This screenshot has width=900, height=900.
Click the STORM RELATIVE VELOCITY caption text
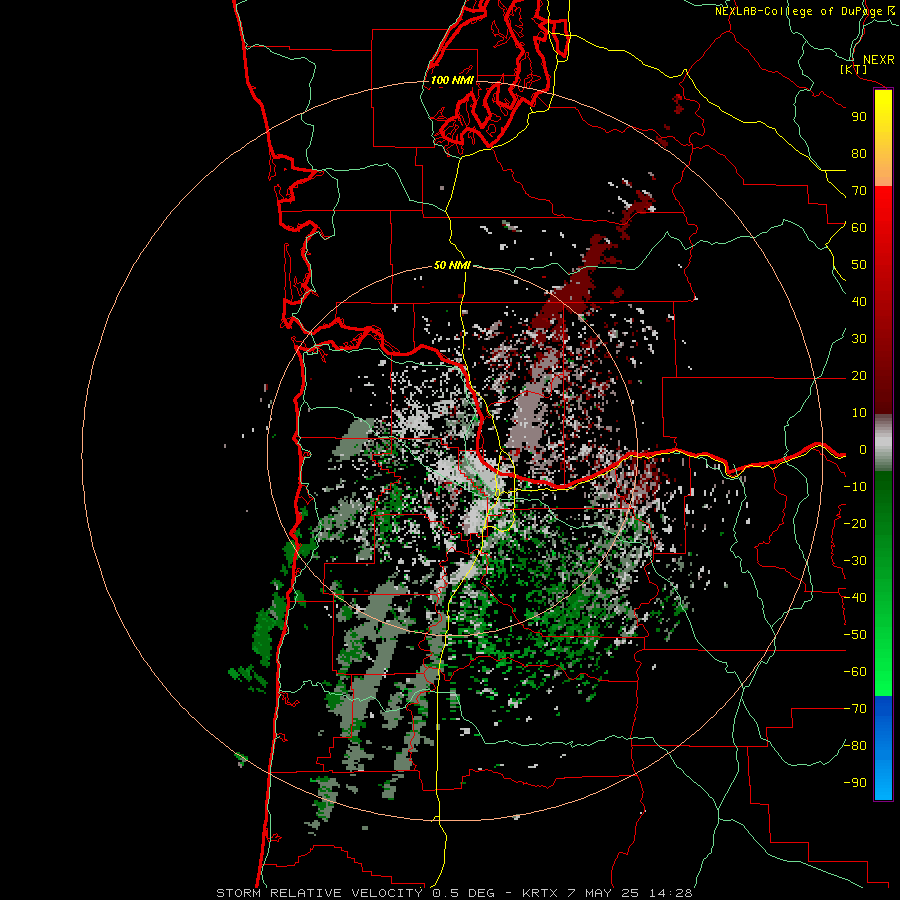319,893
